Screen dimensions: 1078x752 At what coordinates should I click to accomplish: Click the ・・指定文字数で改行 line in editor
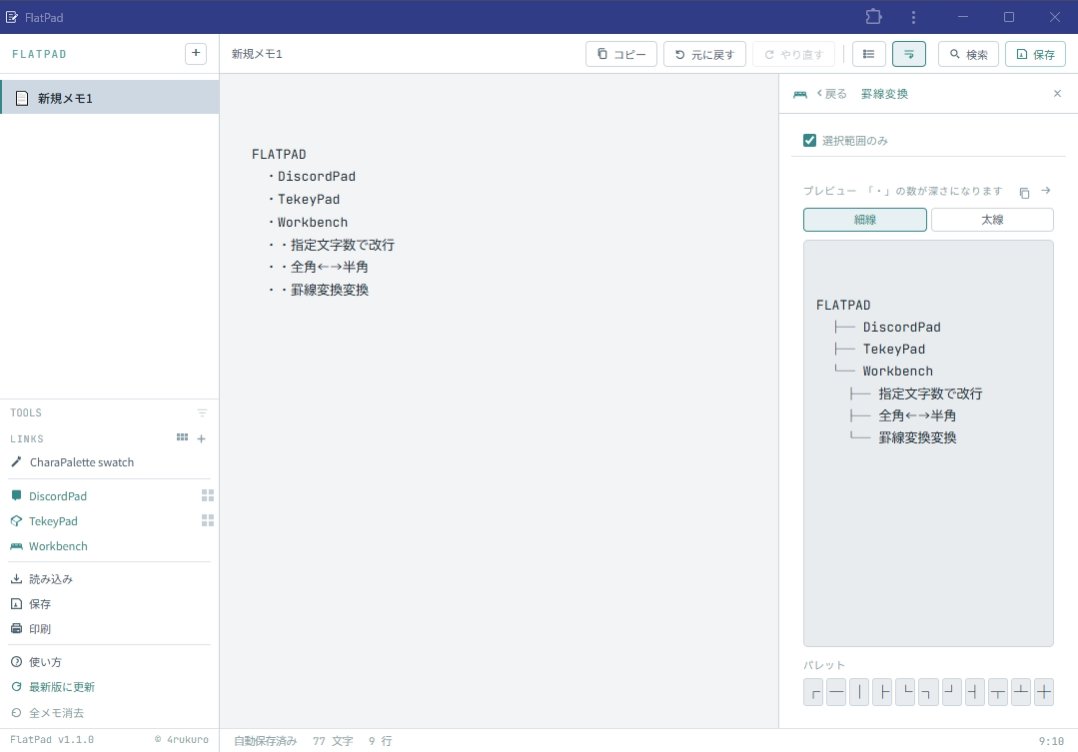(331, 244)
